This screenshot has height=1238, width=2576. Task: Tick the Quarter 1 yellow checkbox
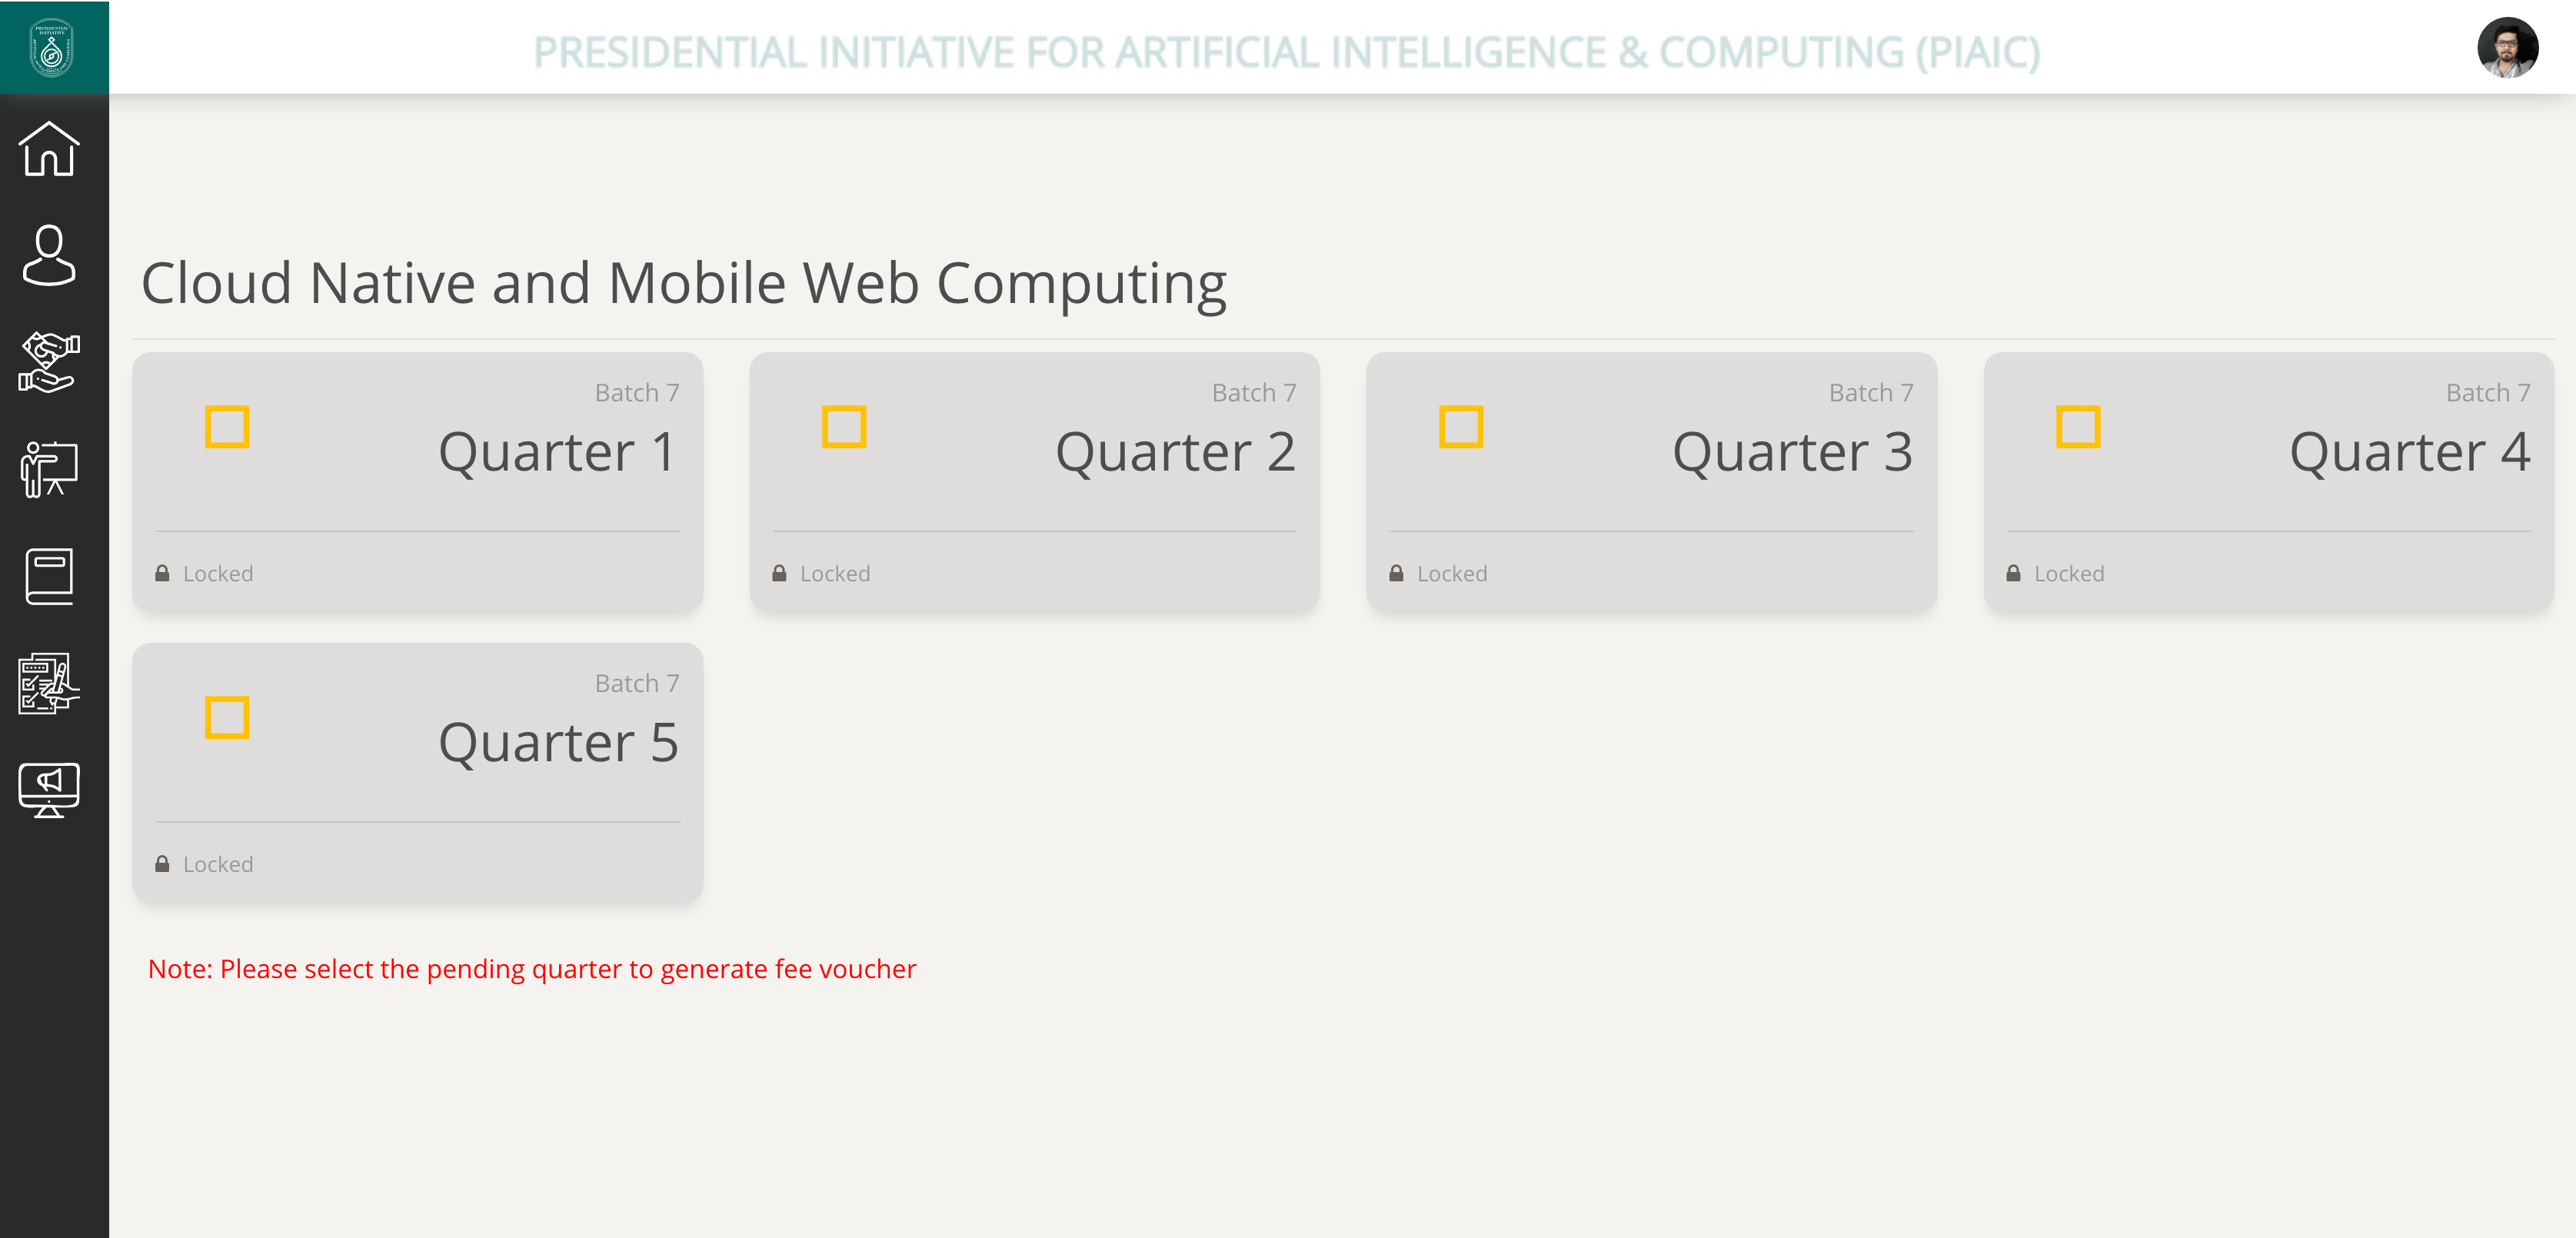click(227, 427)
